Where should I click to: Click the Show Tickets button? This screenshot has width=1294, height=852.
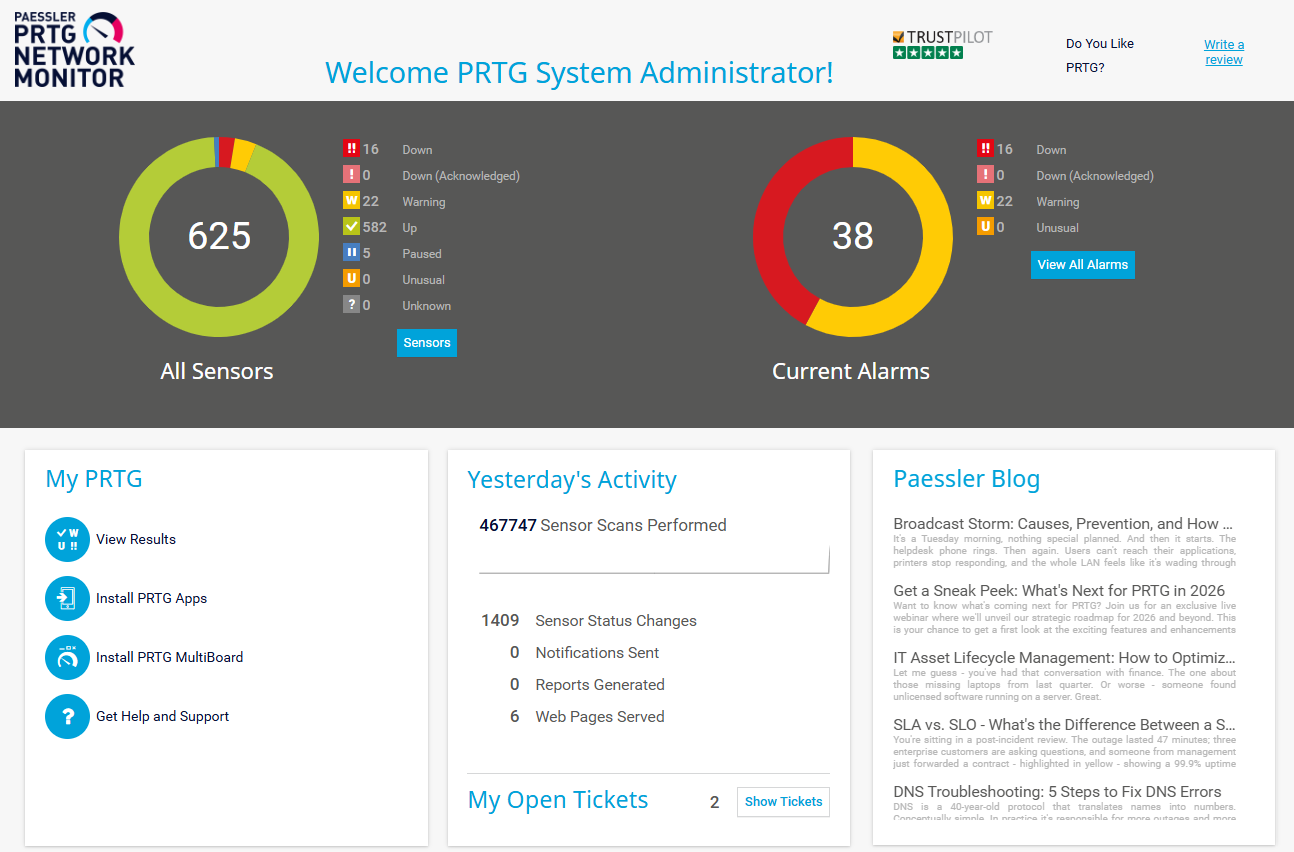coord(783,802)
